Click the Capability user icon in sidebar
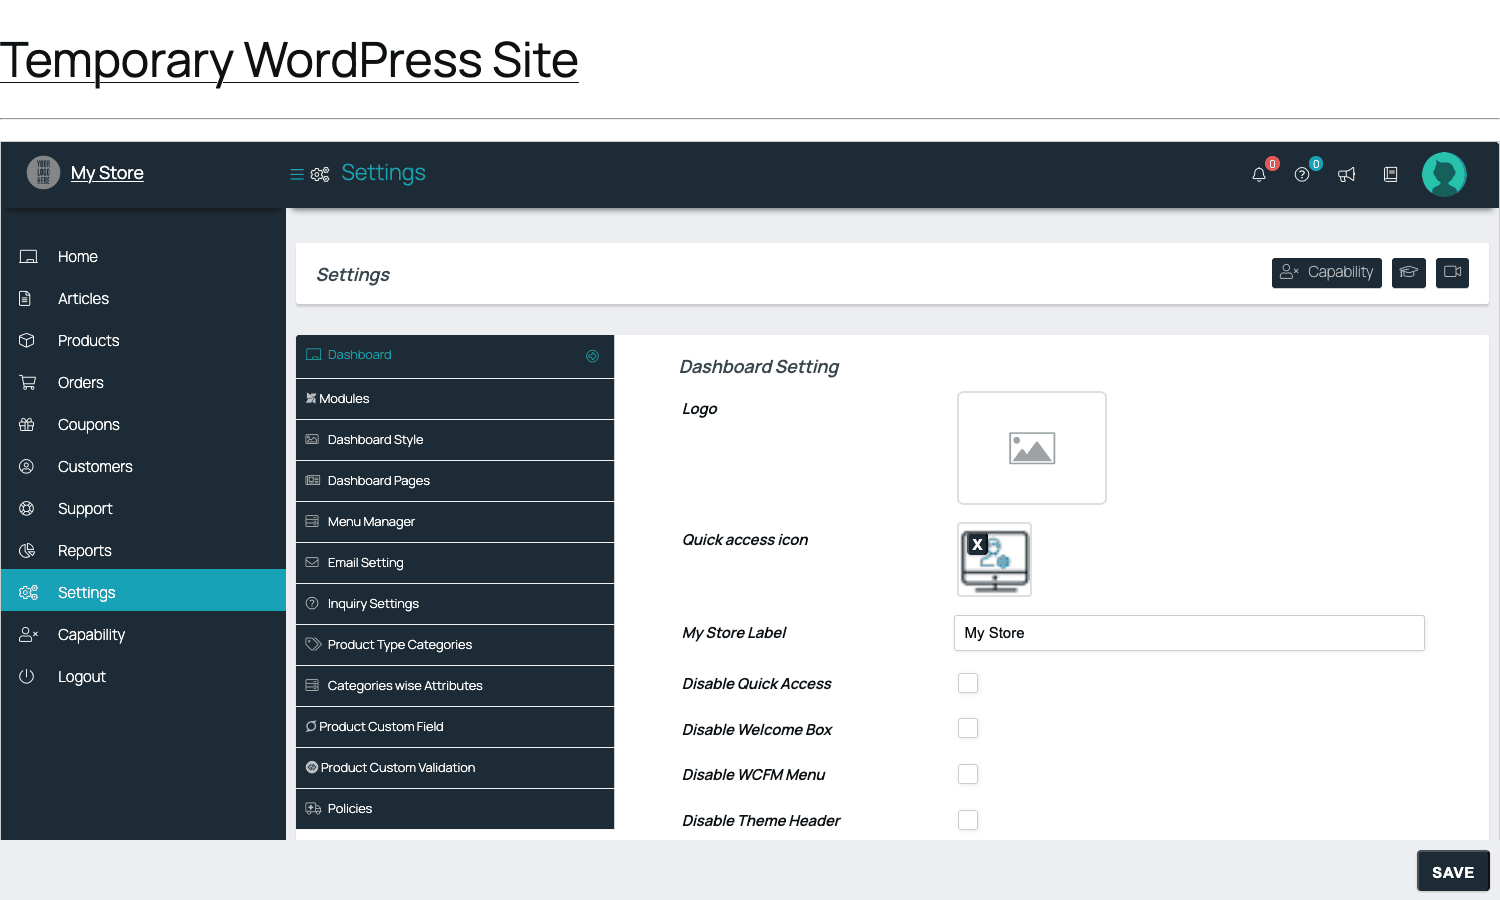The height and width of the screenshot is (900, 1500). pyautogui.click(x=29, y=635)
